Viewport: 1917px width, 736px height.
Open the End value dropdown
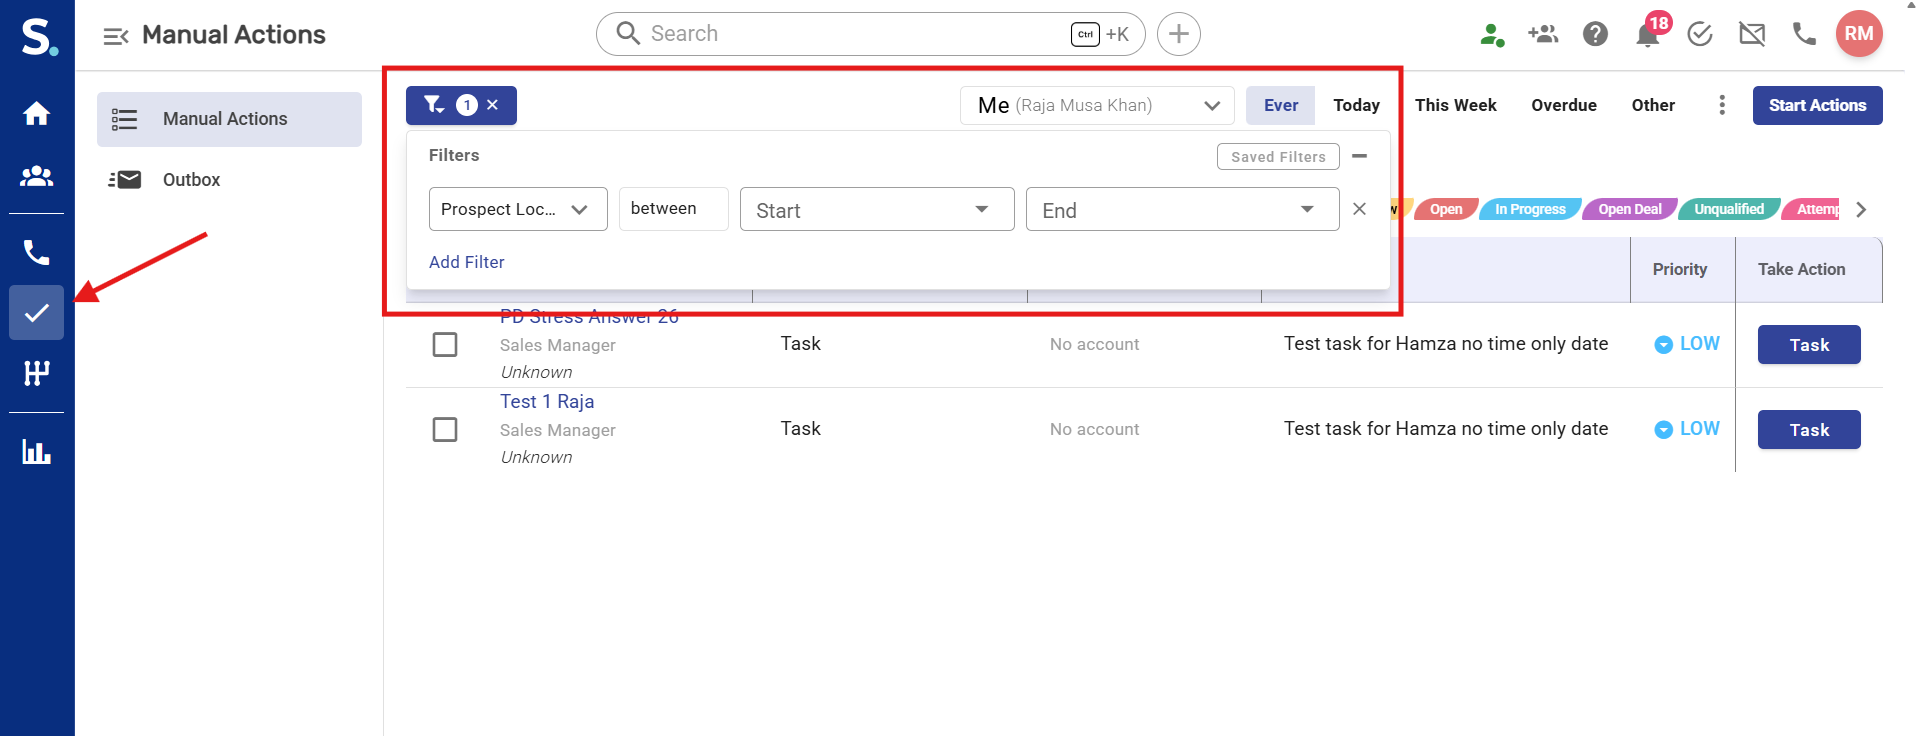coord(1182,209)
